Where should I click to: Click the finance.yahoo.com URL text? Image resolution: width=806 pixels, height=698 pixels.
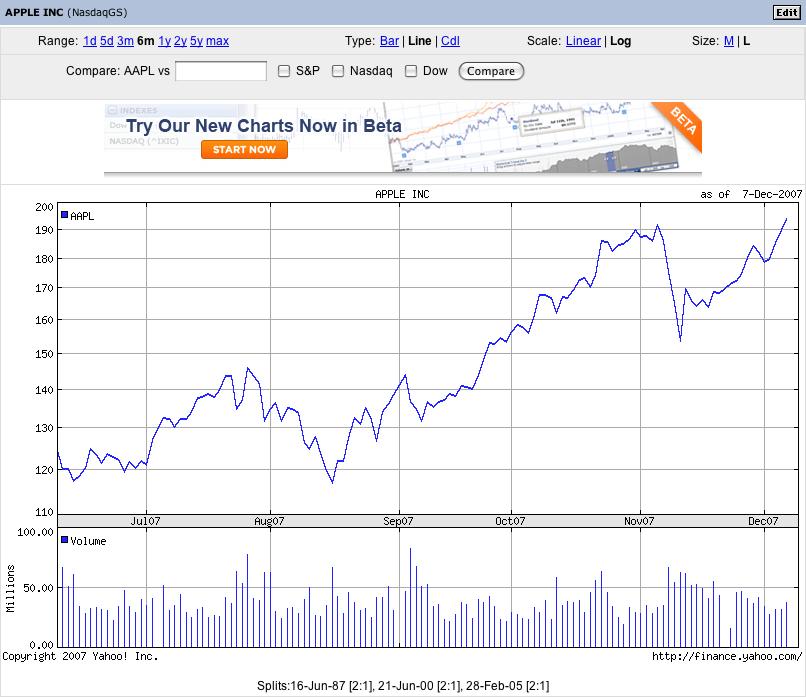coord(727,656)
